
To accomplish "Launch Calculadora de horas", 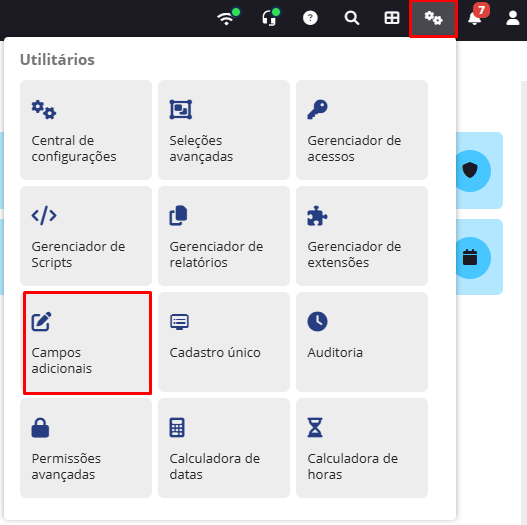I will click(362, 448).
